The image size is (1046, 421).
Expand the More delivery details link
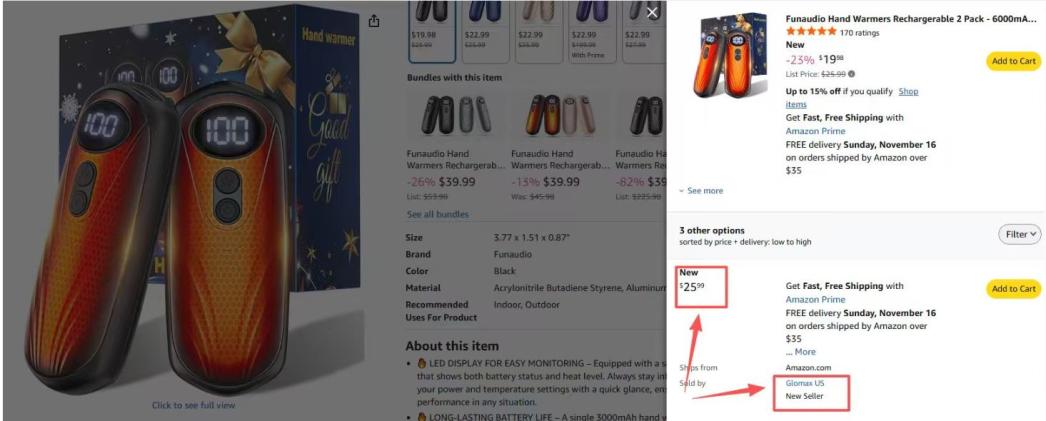point(801,352)
